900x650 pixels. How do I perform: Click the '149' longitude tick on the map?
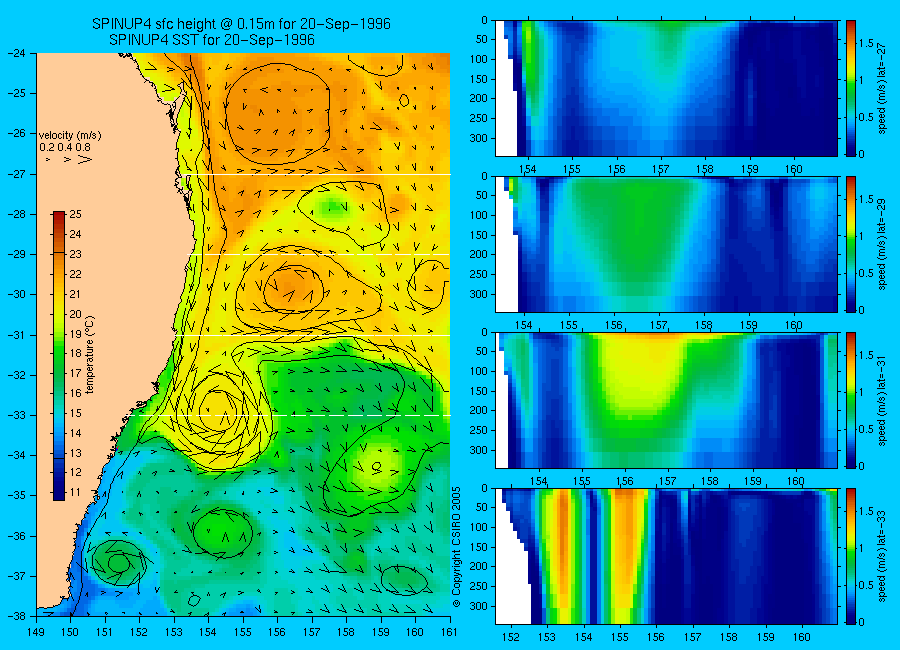tap(36, 632)
